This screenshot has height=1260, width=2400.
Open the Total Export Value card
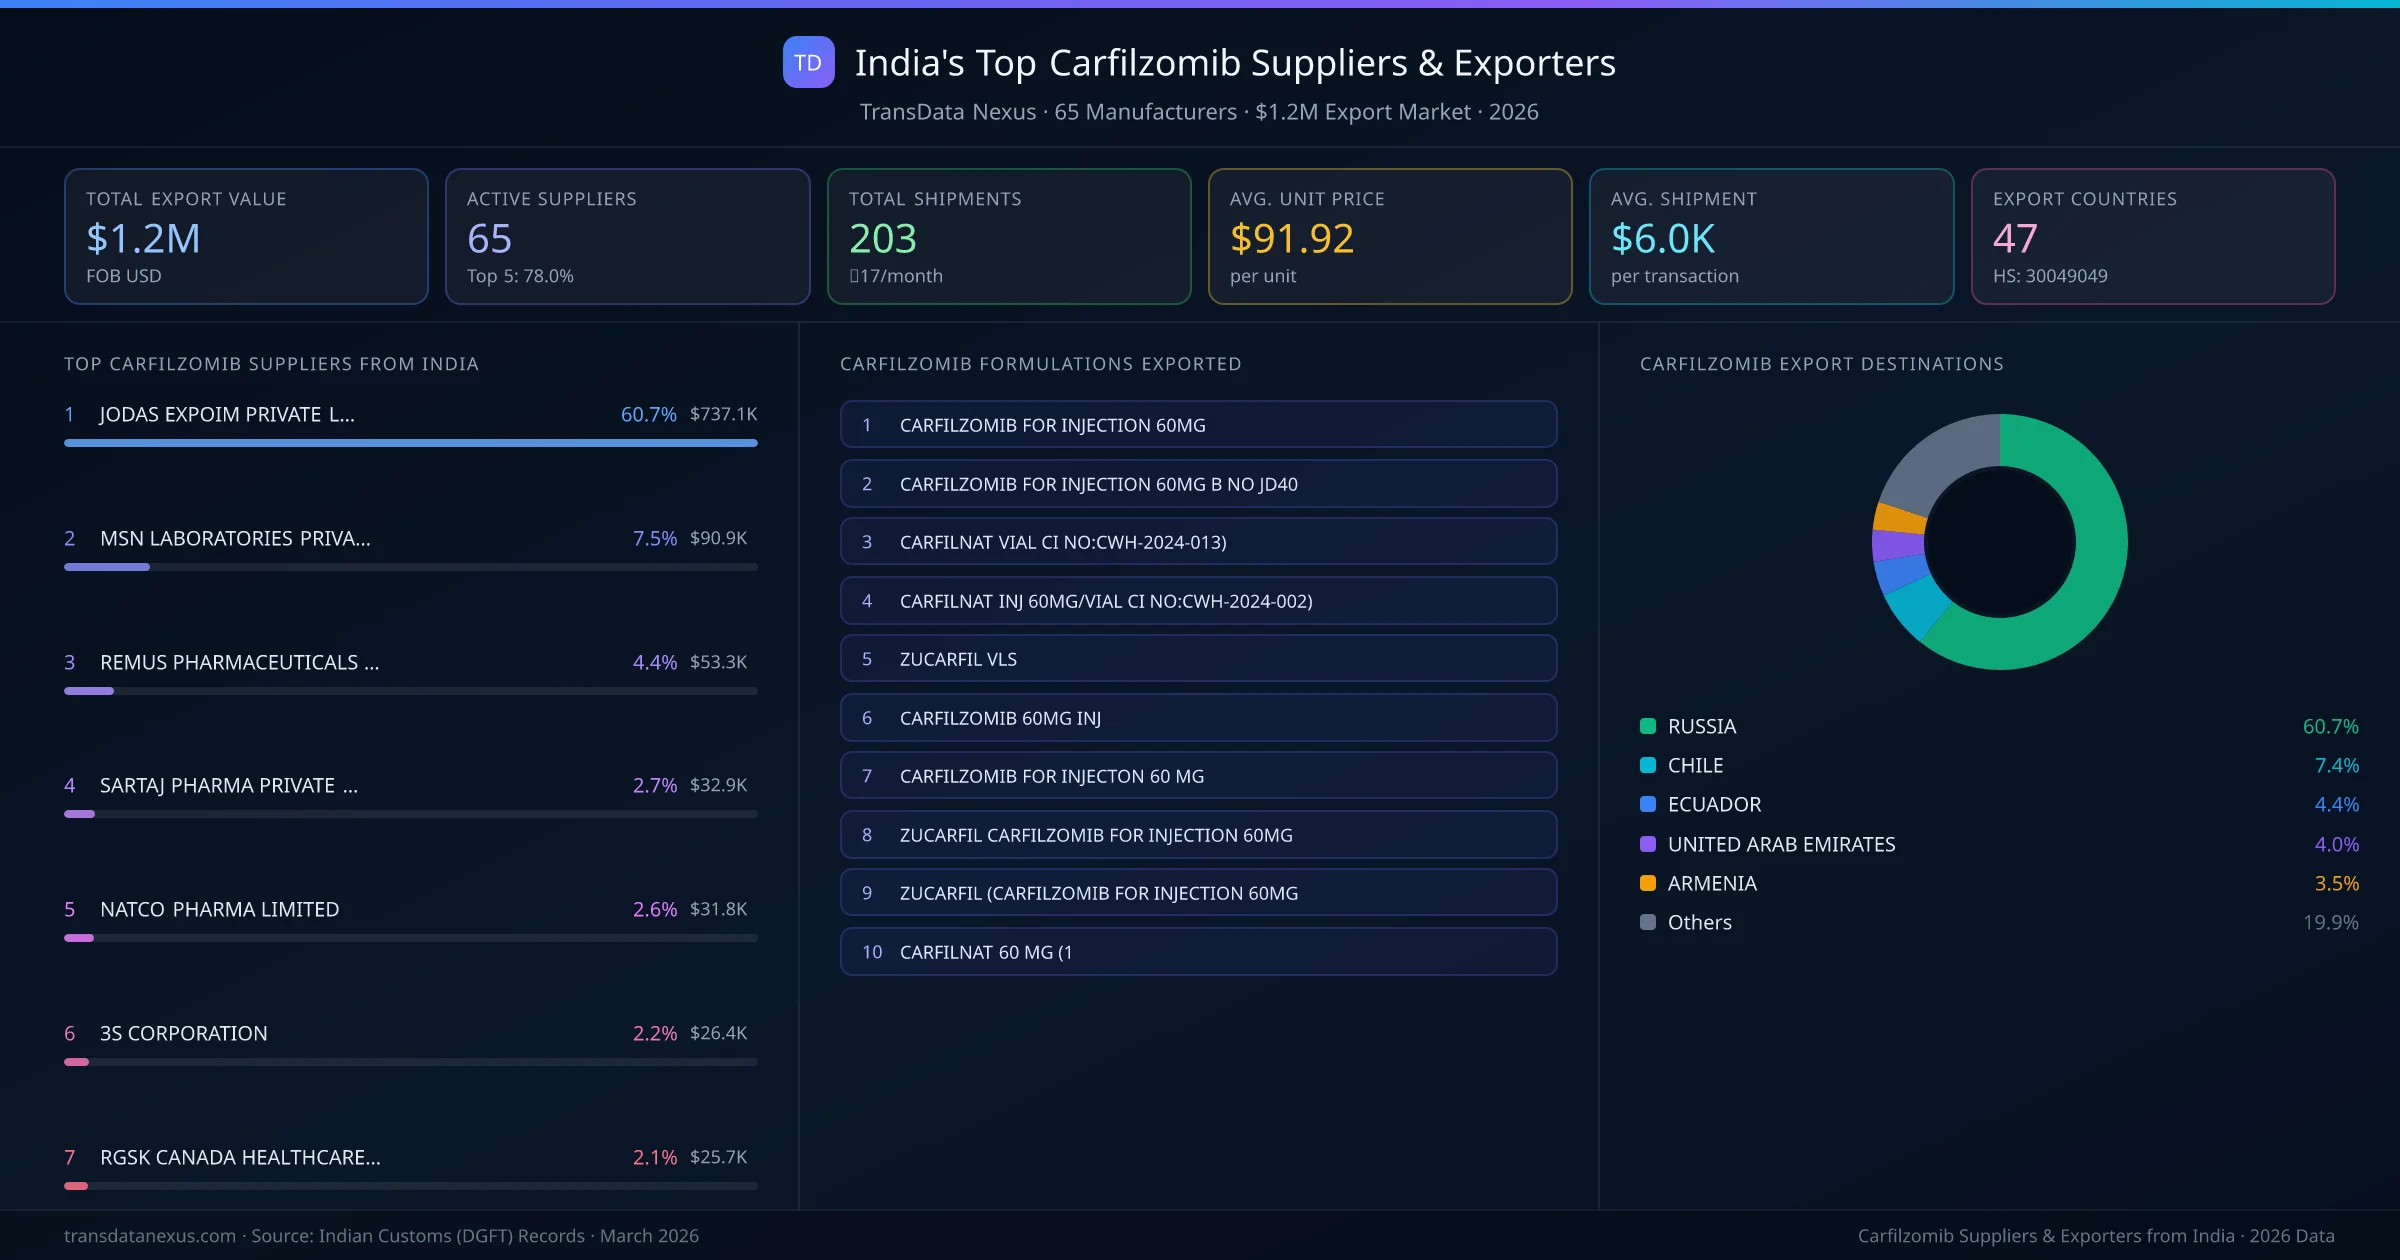click(x=246, y=236)
